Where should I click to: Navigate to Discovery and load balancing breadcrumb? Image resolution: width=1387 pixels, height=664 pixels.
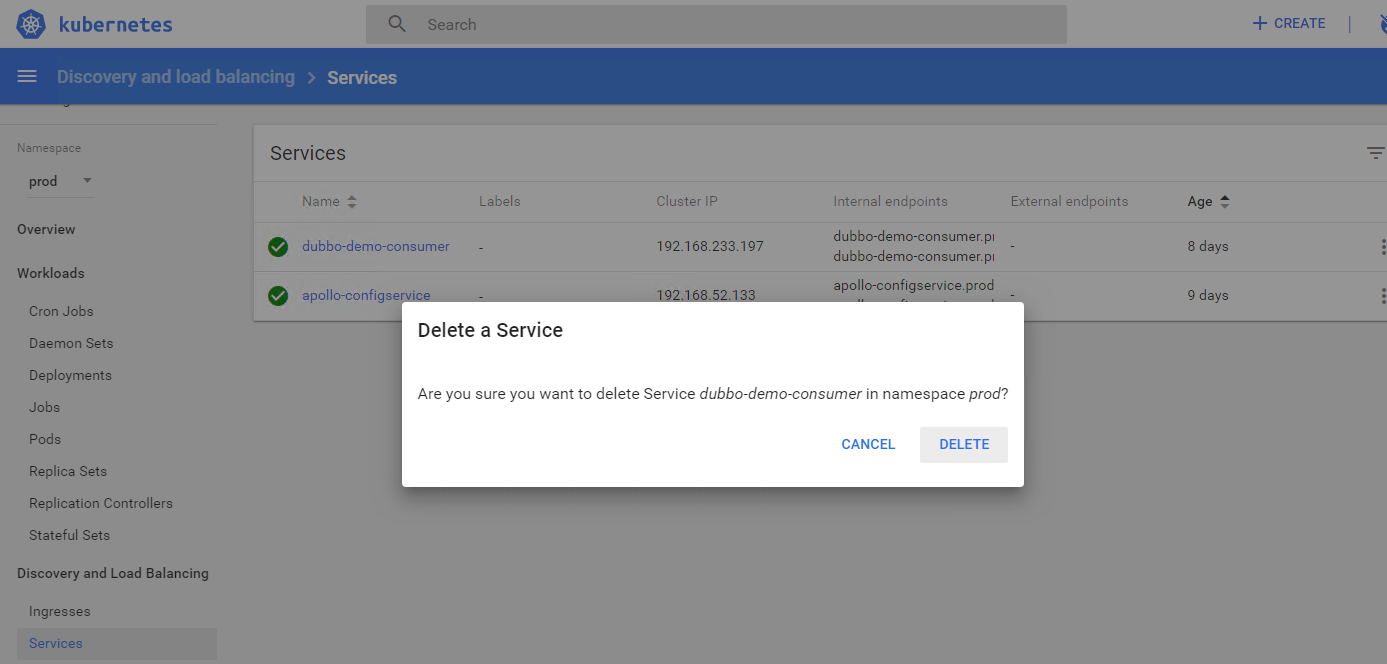176,77
